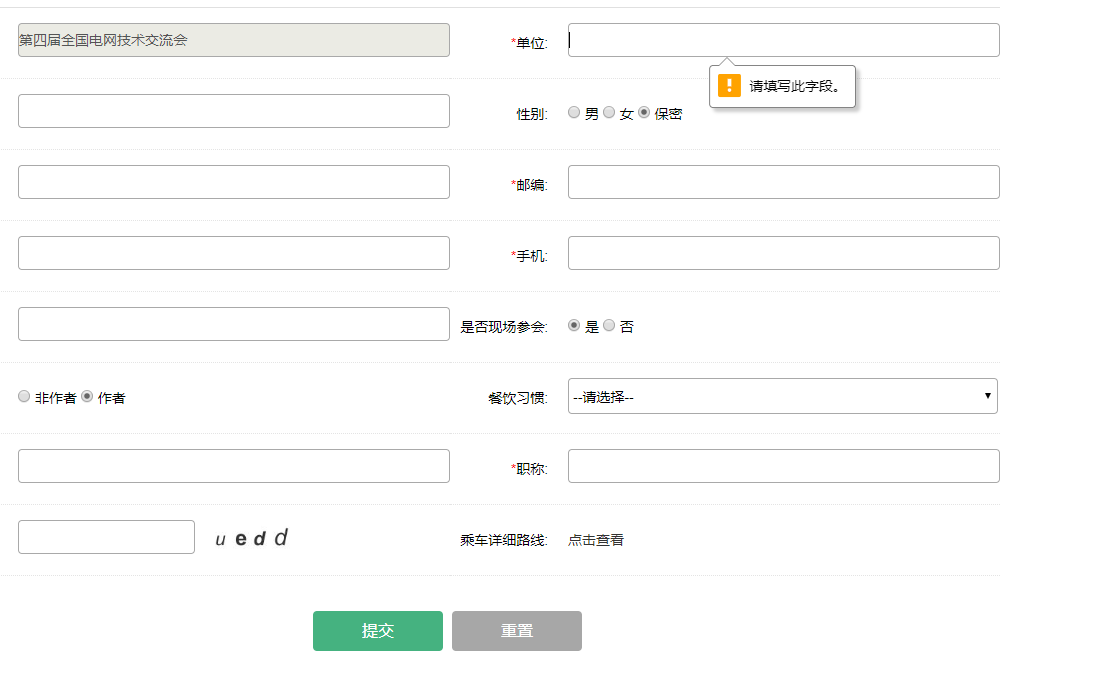Click the 第四届全国电网技术交流会 field
This screenshot has width=1111, height=673.
tap(233, 40)
